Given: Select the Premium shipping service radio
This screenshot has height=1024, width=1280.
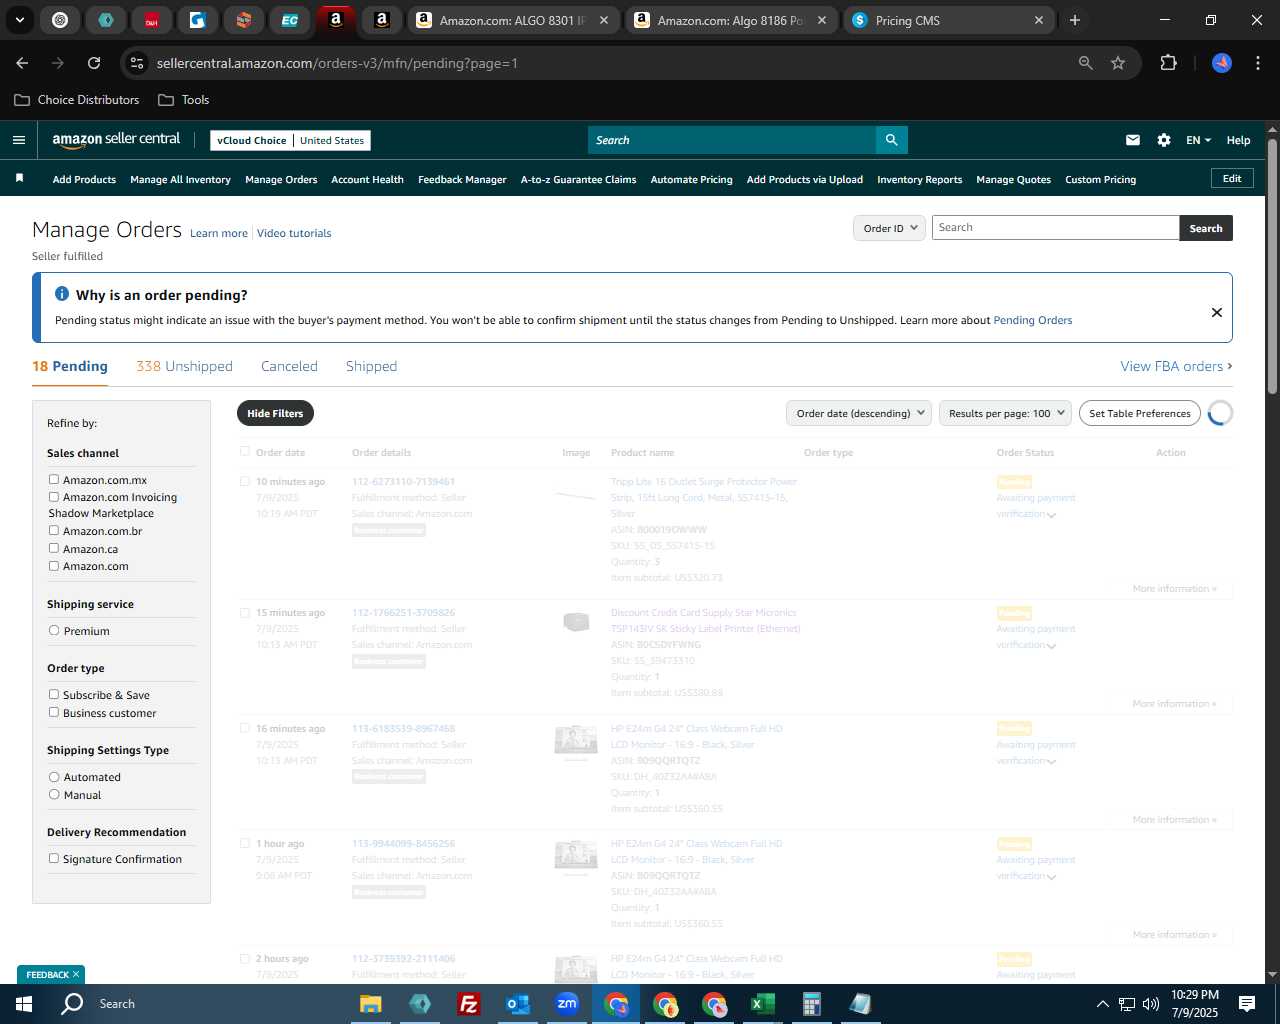Looking at the screenshot, I should [x=54, y=631].
